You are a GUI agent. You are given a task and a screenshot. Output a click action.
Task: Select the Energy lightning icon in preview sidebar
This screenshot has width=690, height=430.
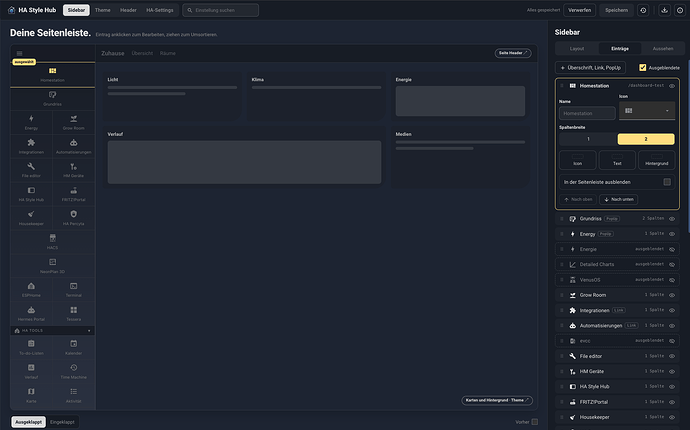coord(31,118)
